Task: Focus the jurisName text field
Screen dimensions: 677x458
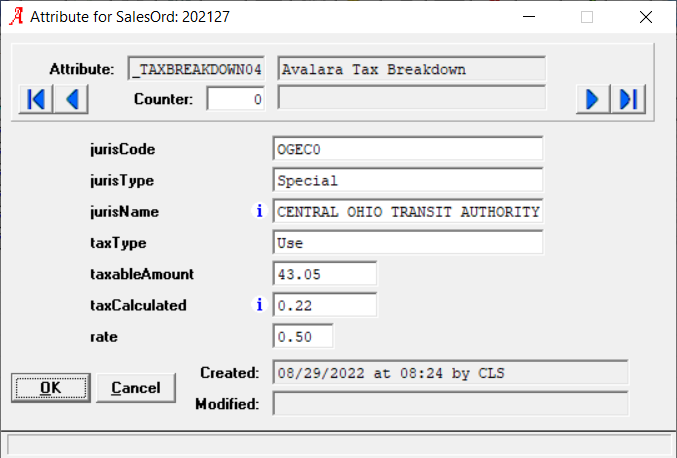Action: (x=408, y=212)
